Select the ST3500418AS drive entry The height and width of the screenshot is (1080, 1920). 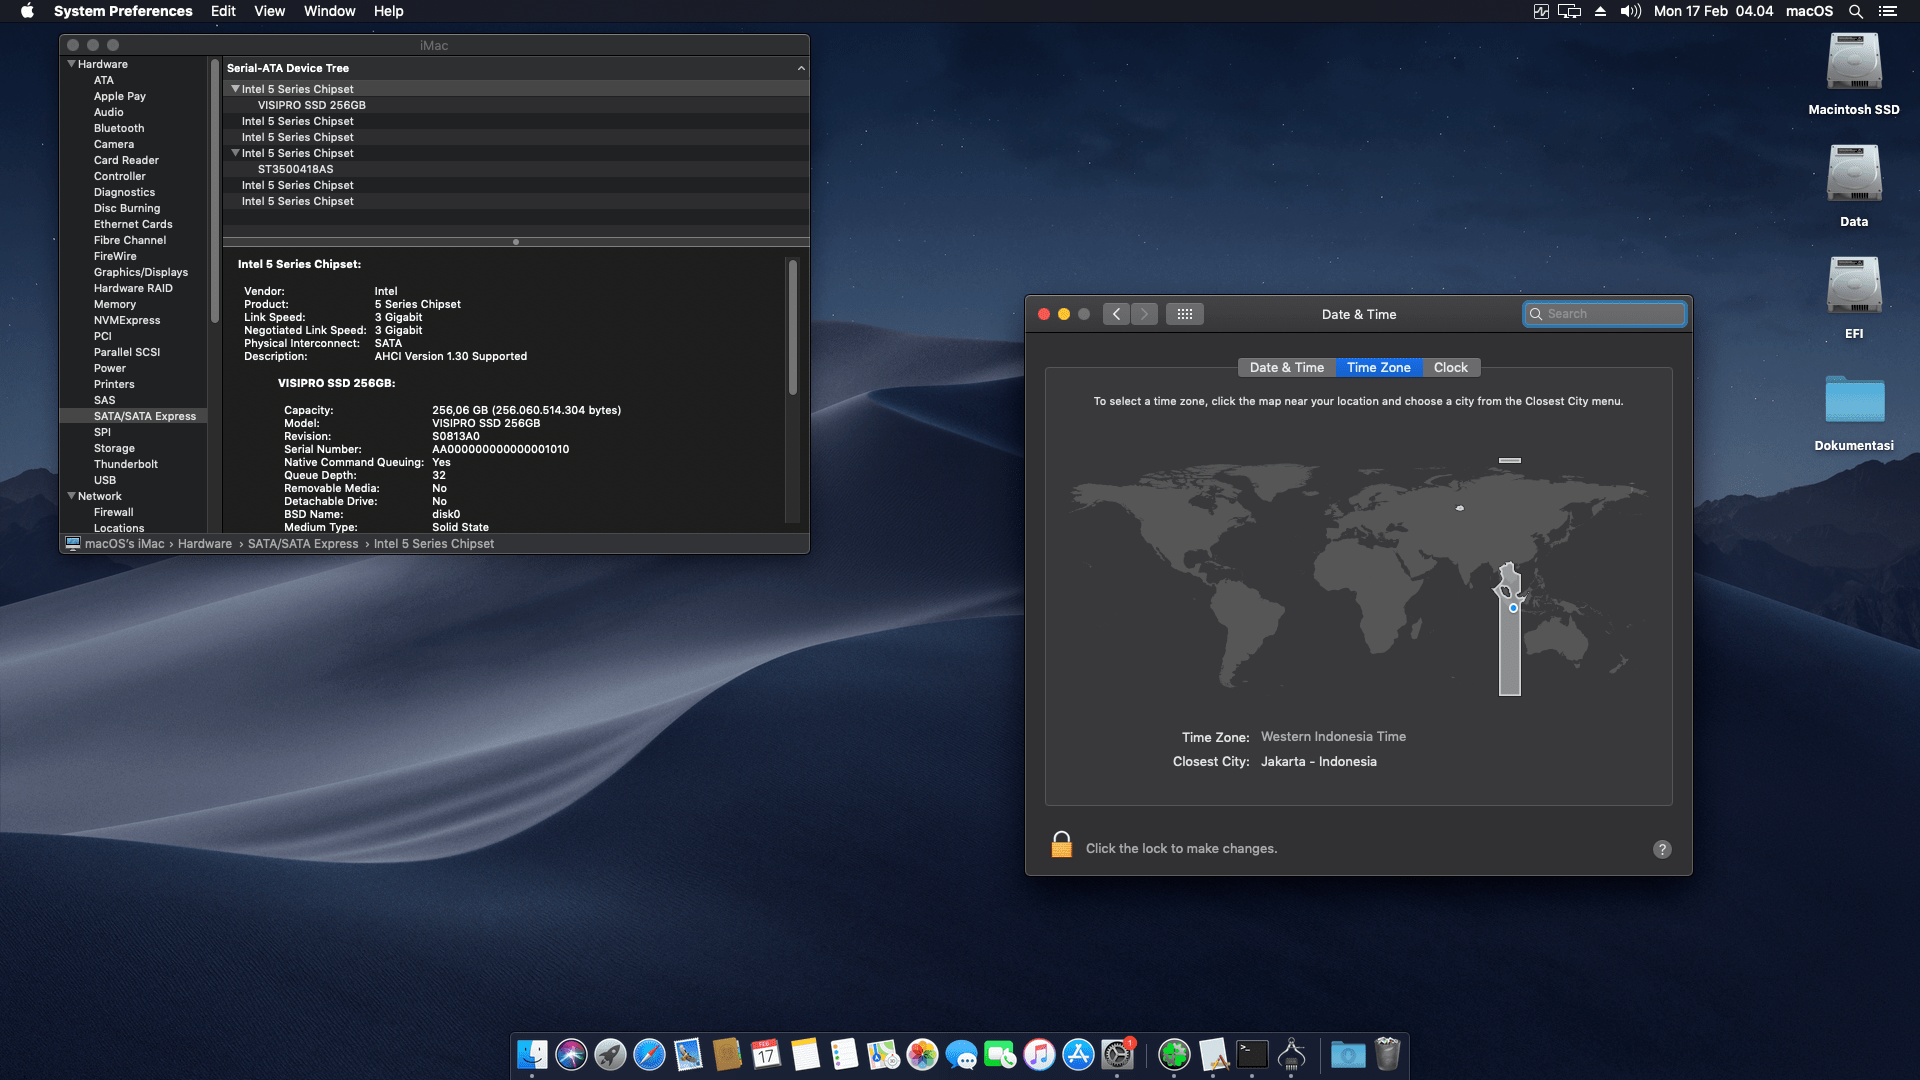[x=295, y=169]
